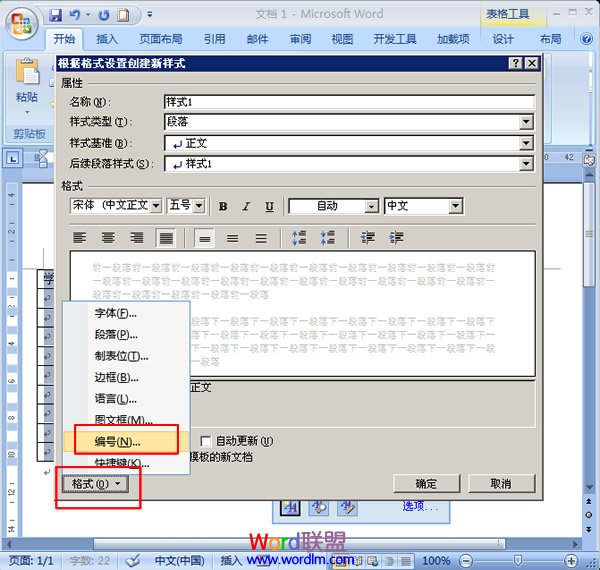600x570 pixels.
Task: Switch to 审阅 ribbon tab
Action: click(300, 39)
